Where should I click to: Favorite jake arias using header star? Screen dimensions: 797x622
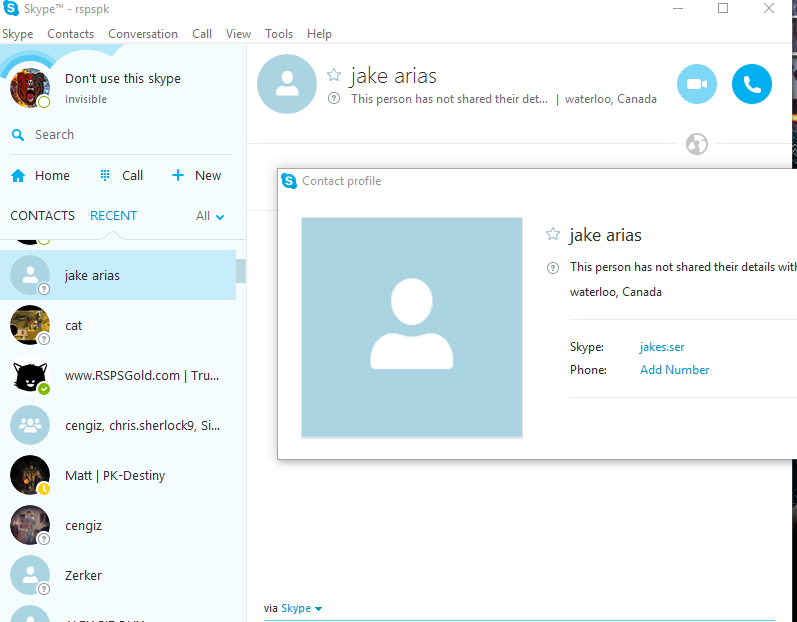pos(334,75)
